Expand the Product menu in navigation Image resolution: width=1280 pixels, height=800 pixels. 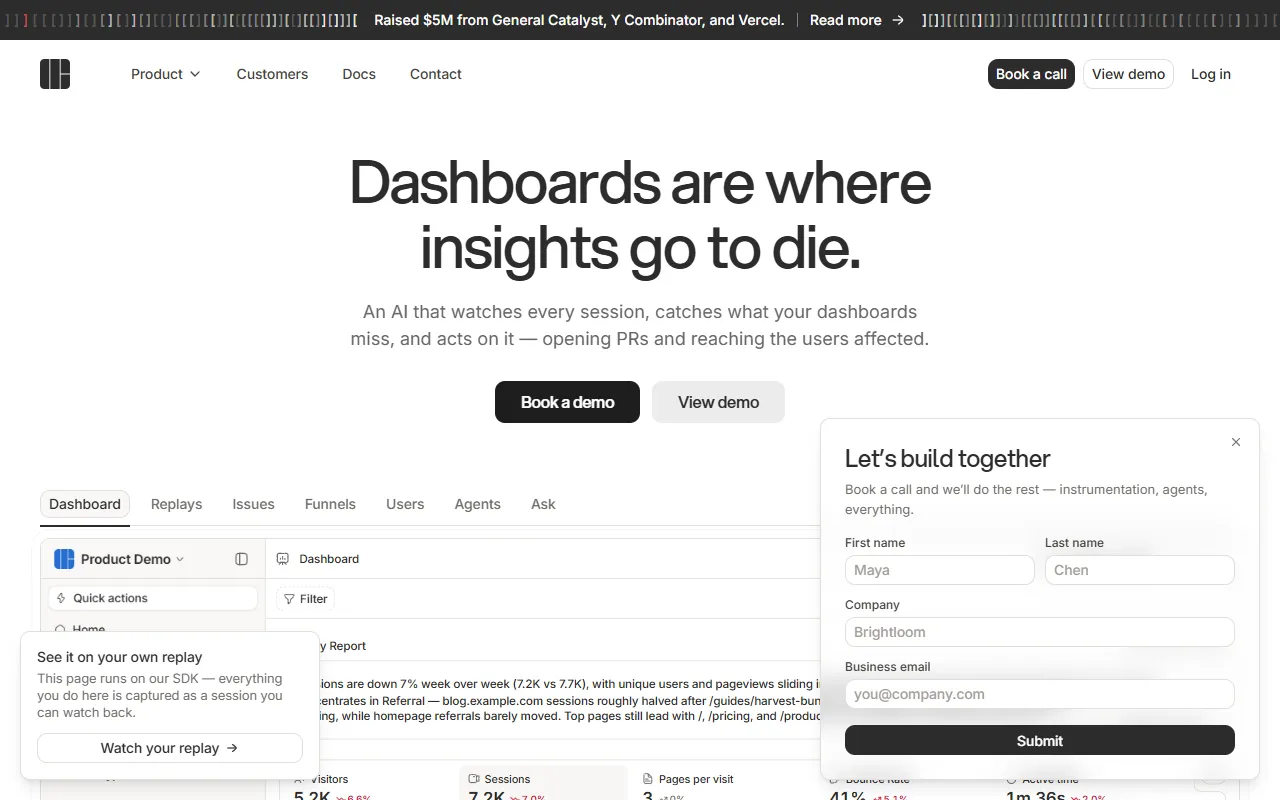[x=166, y=74]
